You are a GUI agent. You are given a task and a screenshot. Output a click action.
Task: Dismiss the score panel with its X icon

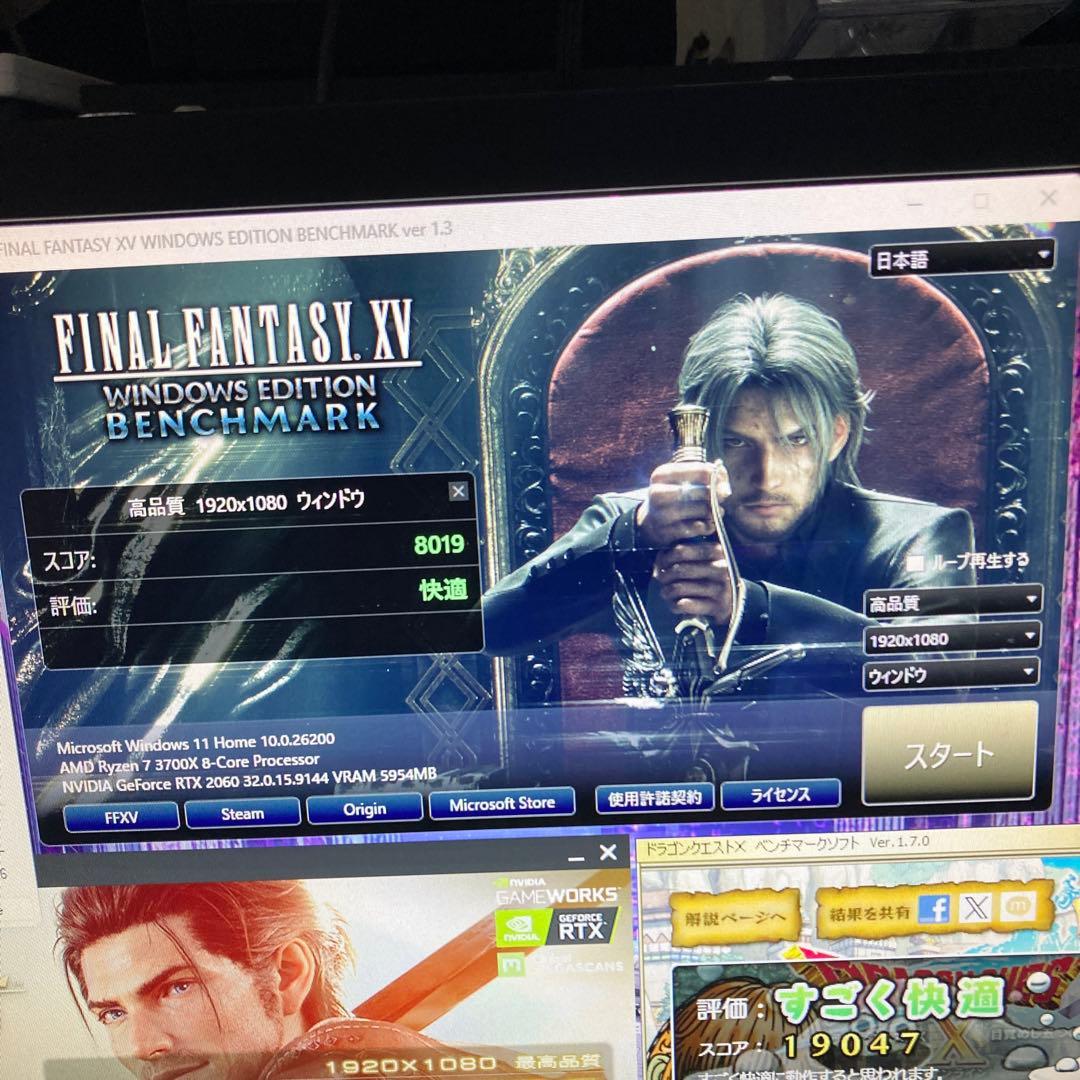coord(458,490)
